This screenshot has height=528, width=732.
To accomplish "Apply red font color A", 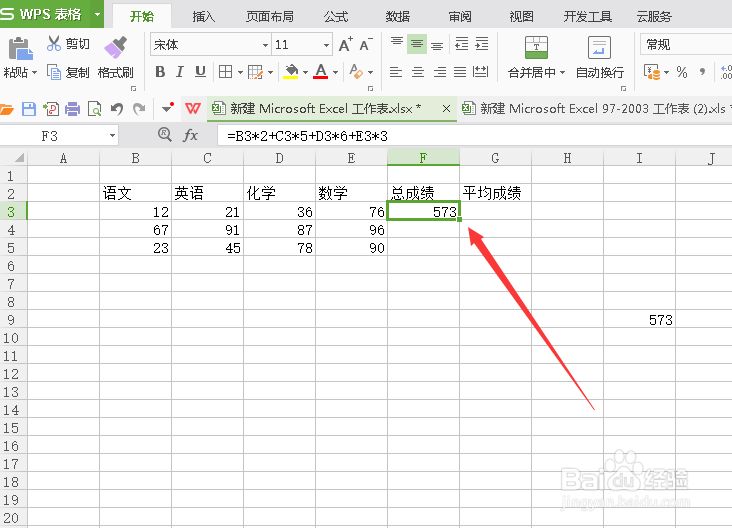I will [x=321, y=72].
